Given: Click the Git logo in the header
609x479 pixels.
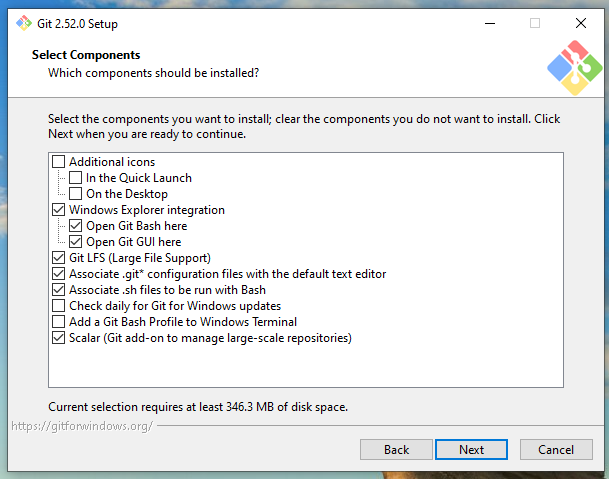Looking at the screenshot, I should [574, 68].
